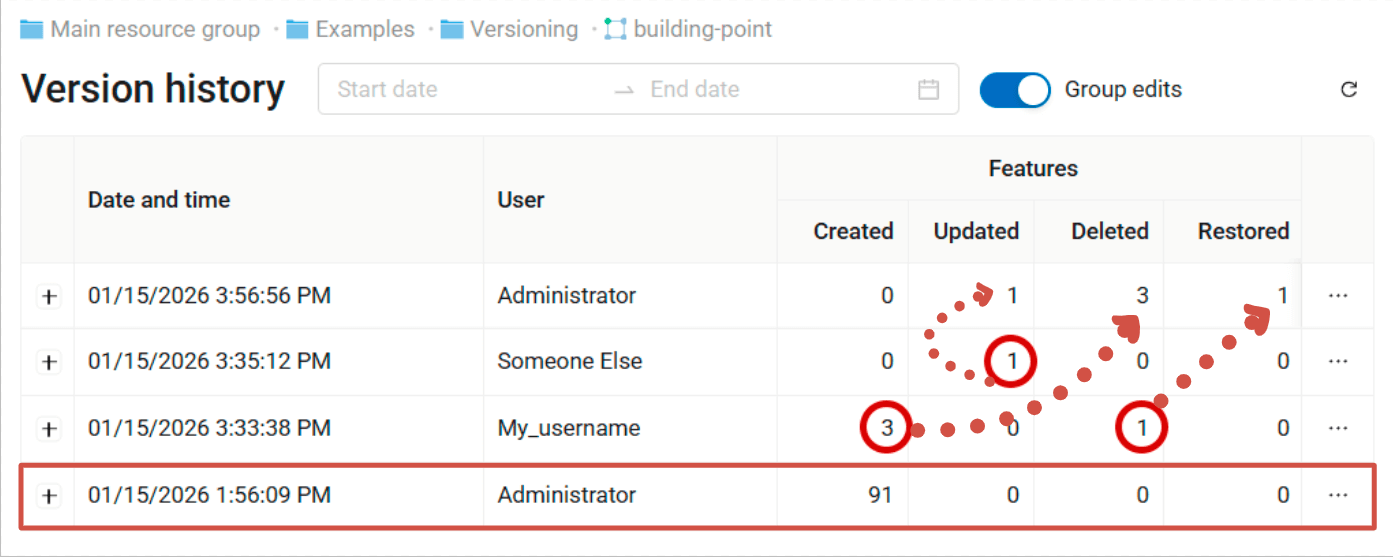The width and height of the screenshot is (1393, 557).
Task: Open more options for Someone Else row
Action: (x=1338, y=362)
